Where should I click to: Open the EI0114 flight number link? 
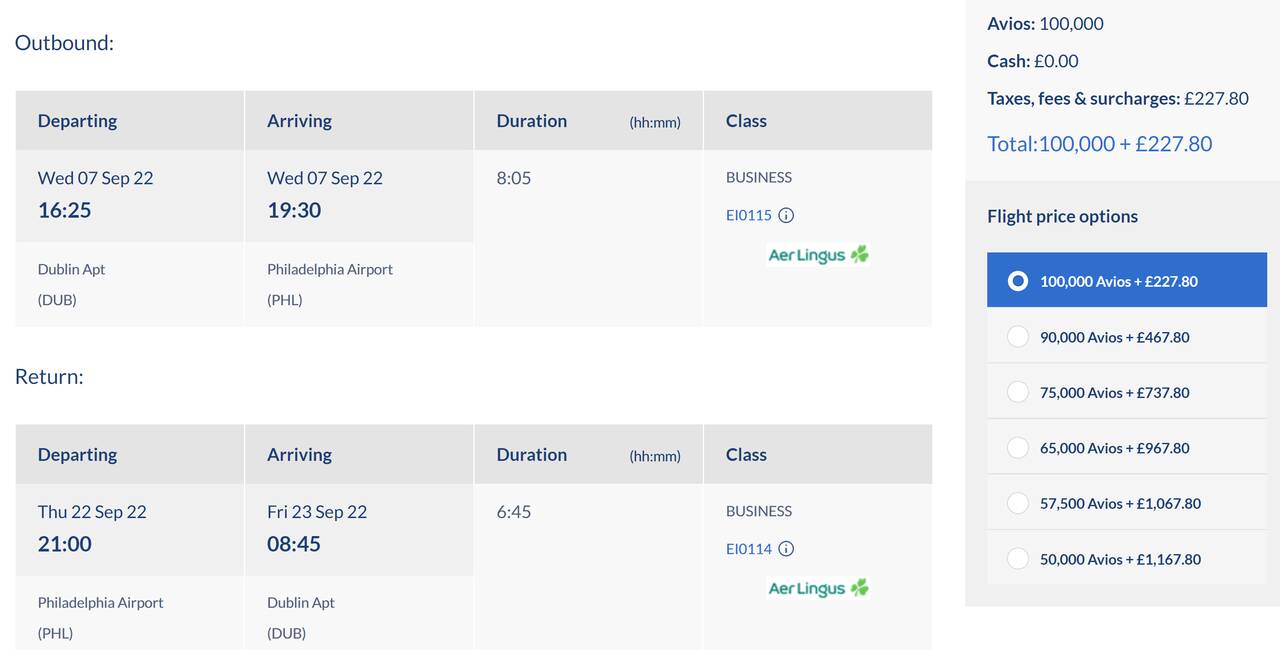coord(749,549)
